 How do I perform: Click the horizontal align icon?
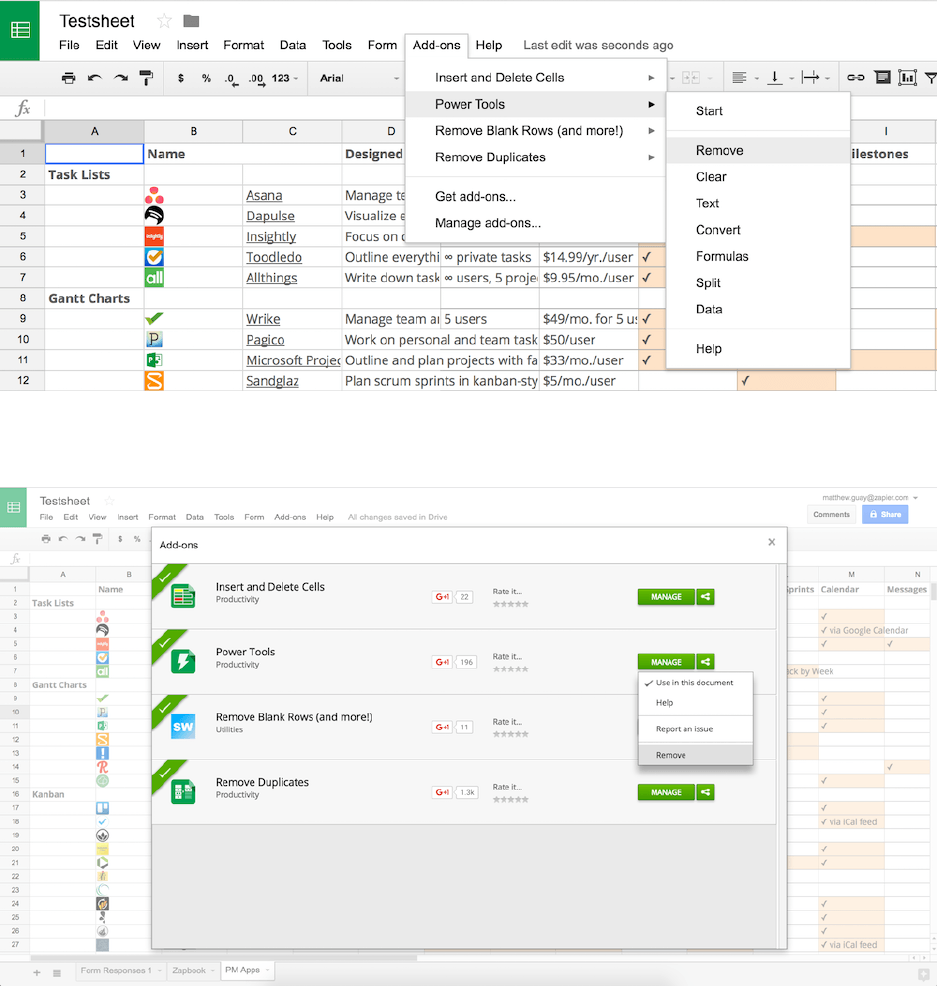click(740, 77)
